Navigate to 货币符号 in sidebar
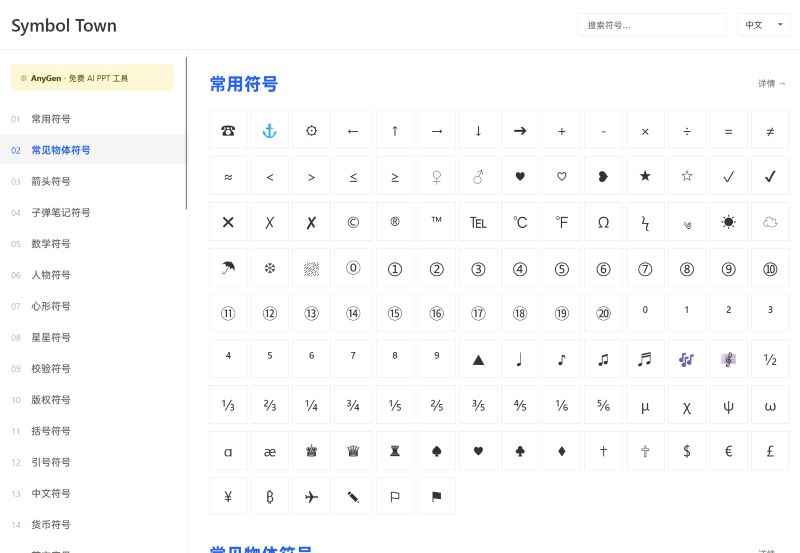This screenshot has width=800, height=553. tap(93, 524)
